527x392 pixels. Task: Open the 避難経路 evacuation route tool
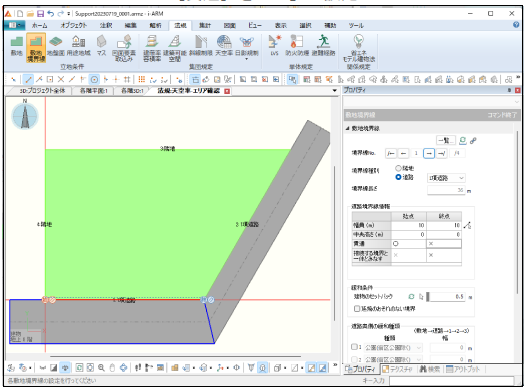[x=323, y=45]
